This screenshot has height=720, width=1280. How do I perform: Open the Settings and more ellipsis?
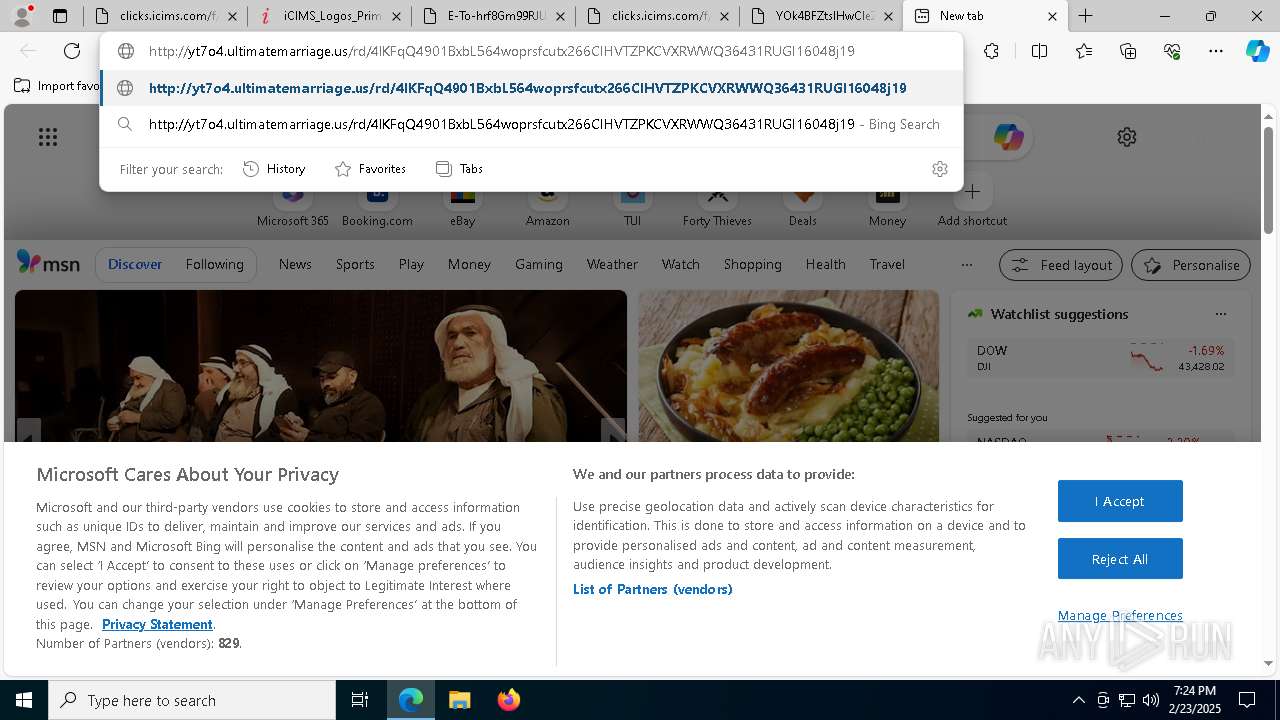(1216, 51)
